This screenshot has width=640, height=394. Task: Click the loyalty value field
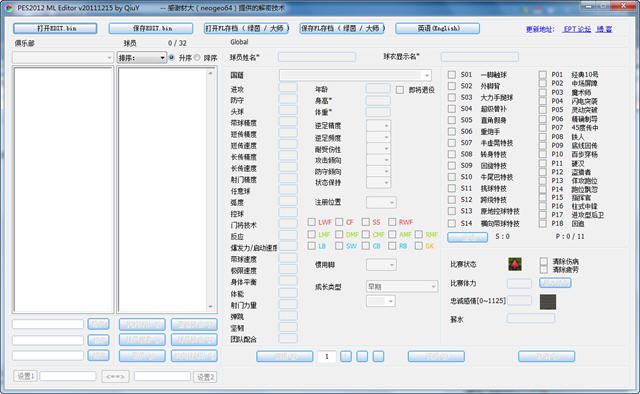pyautogui.click(x=519, y=301)
